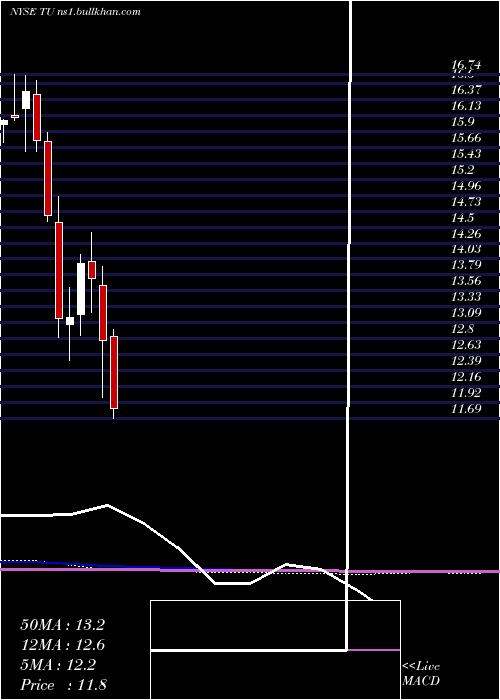The width and height of the screenshot is (500, 700).
Task: Click the 15.9 price label
Action: click(x=462, y=122)
